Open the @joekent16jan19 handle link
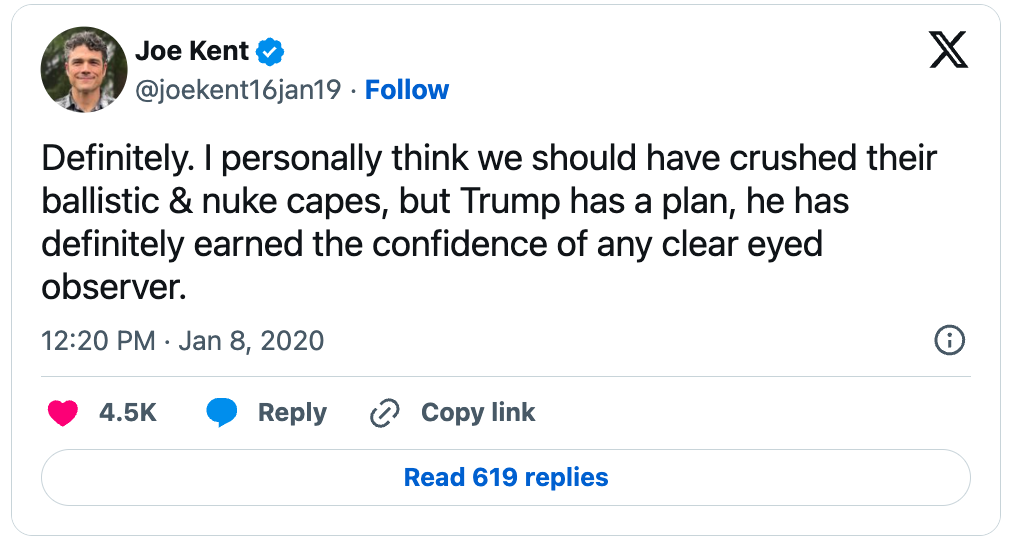 (239, 90)
